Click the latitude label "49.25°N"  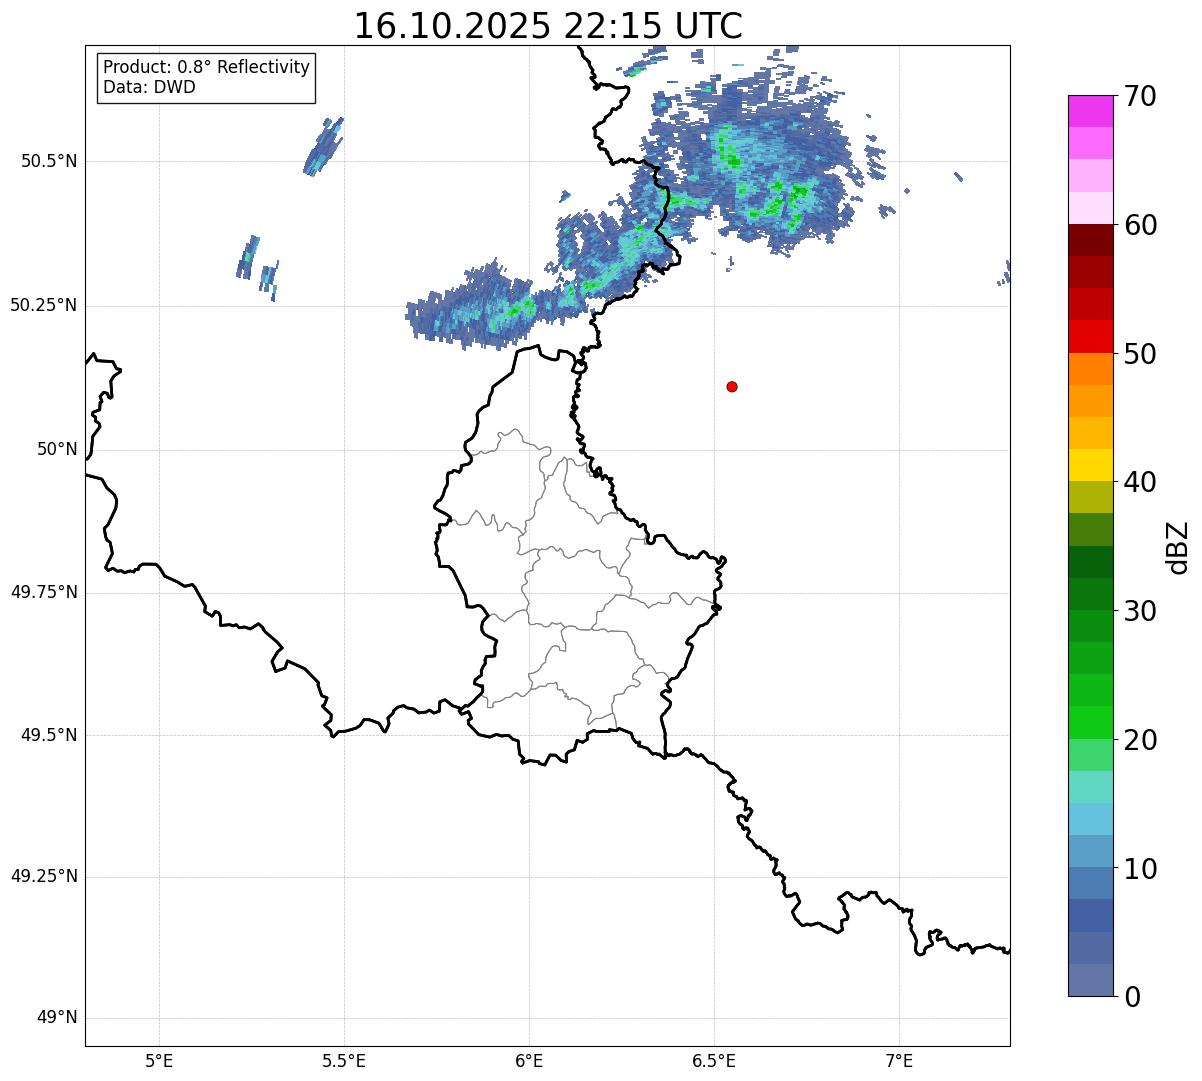(44, 876)
